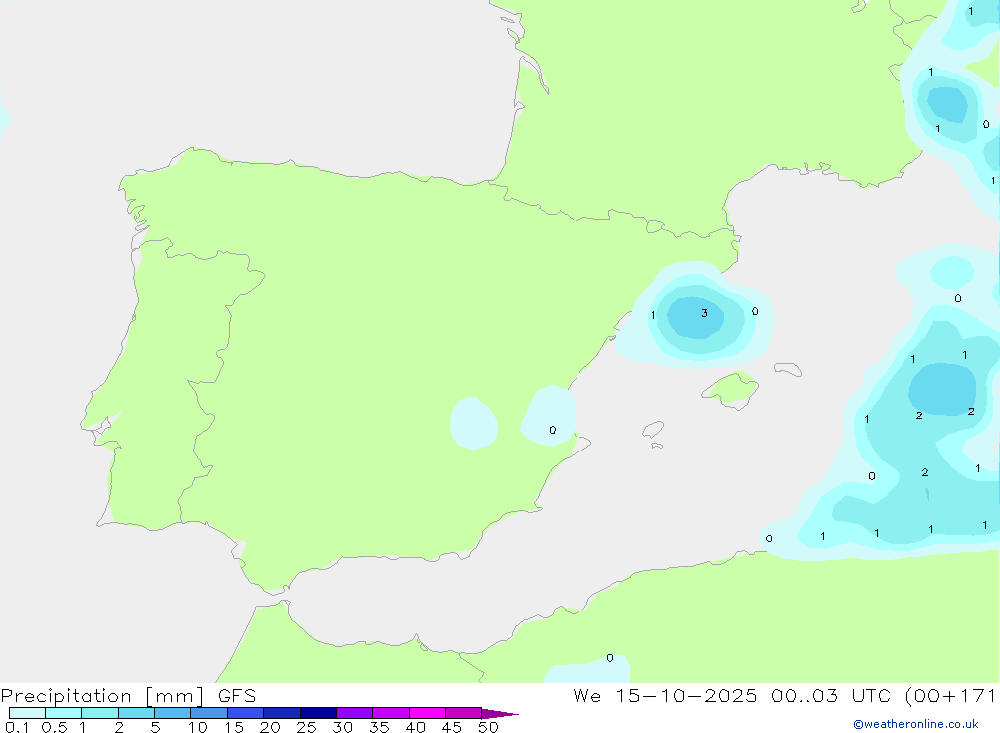Click the 1–2 mm legend color swatch

tap(99, 713)
